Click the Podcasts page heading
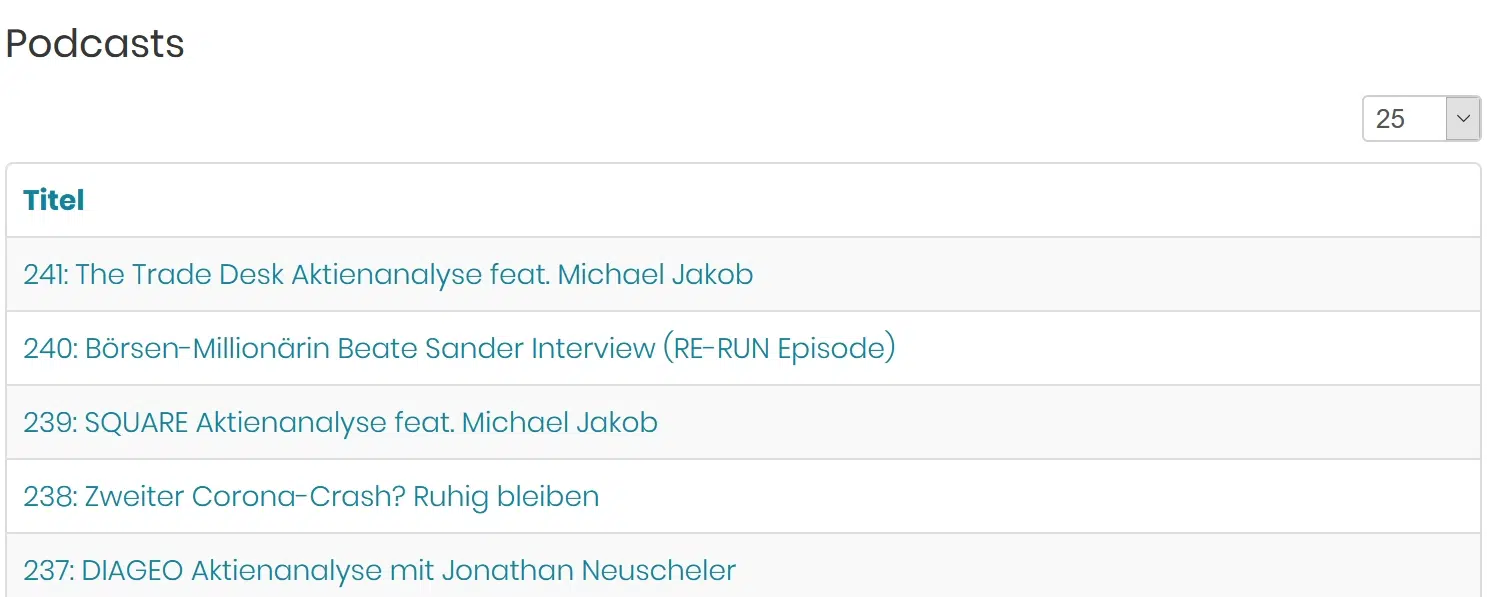Image resolution: width=1487 pixels, height=597 pixels. pyautogui.click(x=95, y=44)
